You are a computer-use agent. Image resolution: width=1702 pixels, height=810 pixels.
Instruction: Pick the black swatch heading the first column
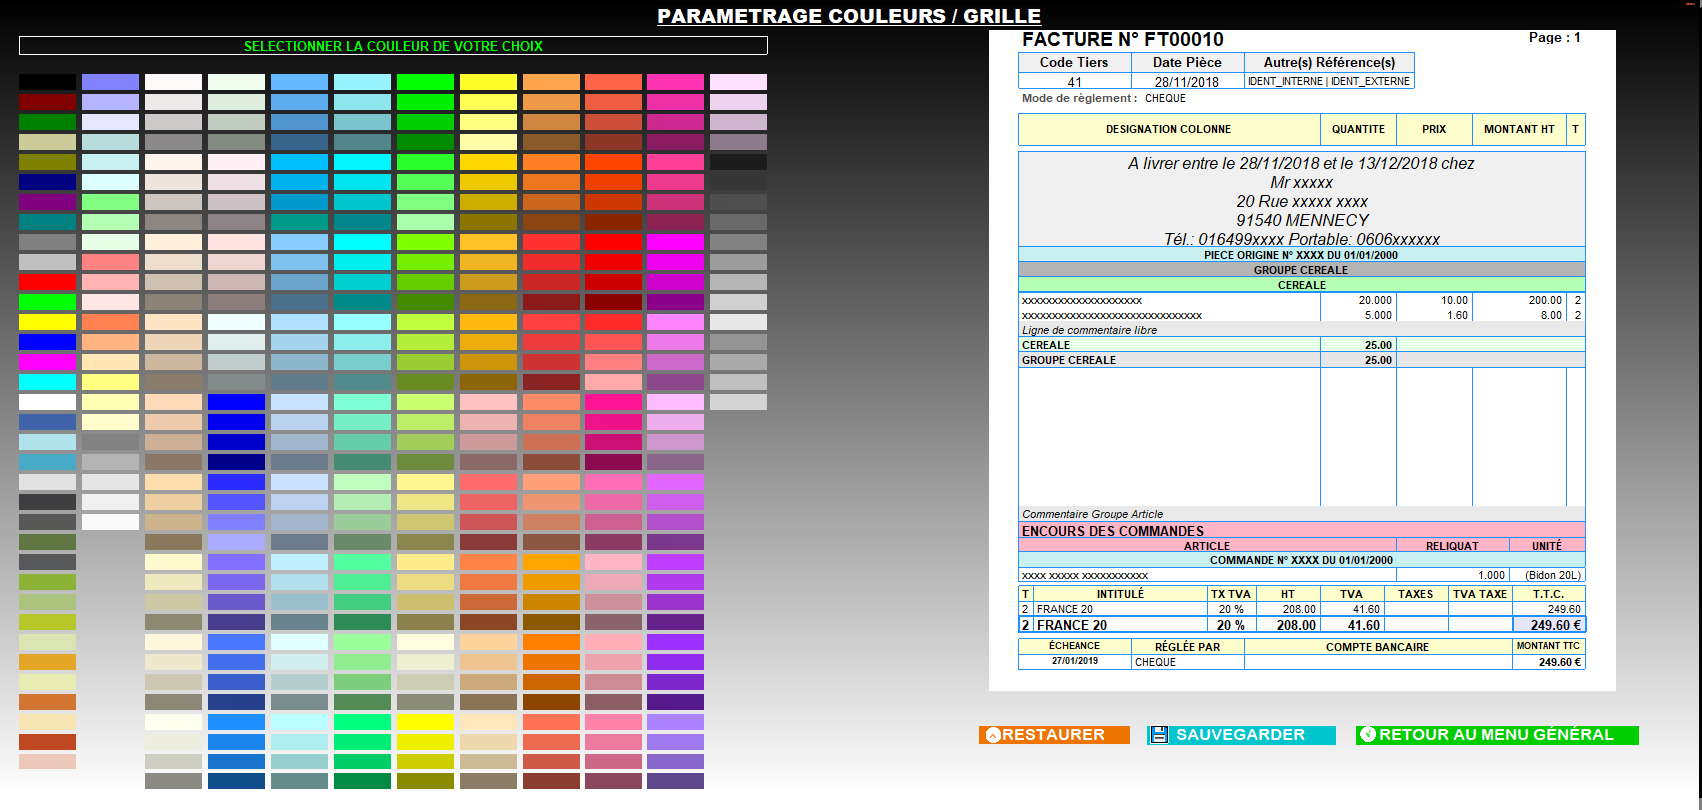click(x=47, y=82)
